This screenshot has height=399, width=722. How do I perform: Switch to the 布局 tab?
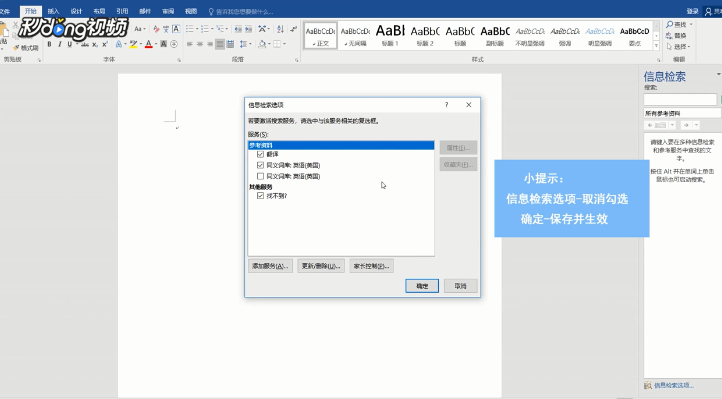pos(99,11)
